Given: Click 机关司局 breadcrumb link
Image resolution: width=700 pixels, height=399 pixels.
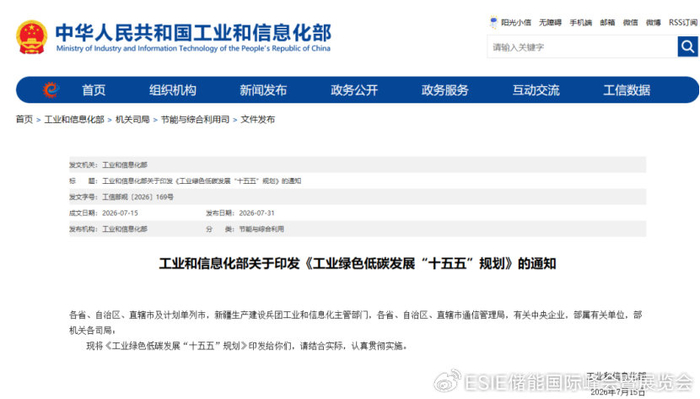Looking at the screenshot, I should (x=133, y=119).
